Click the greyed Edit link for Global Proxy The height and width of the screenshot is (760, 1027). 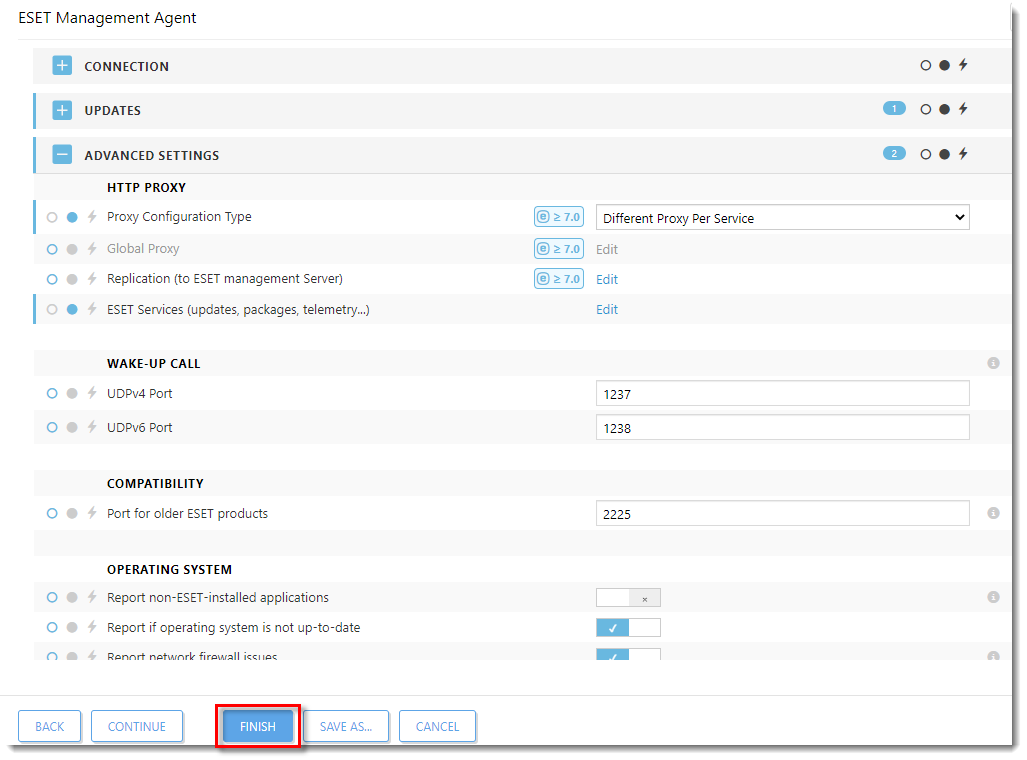[x=607, y=249]
